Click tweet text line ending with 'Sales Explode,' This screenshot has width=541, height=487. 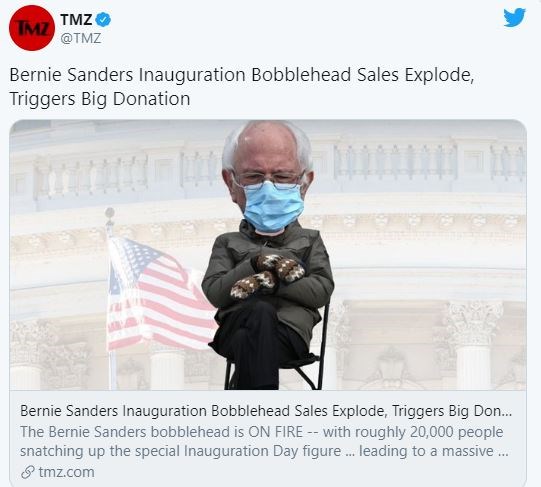click(242, 75)
